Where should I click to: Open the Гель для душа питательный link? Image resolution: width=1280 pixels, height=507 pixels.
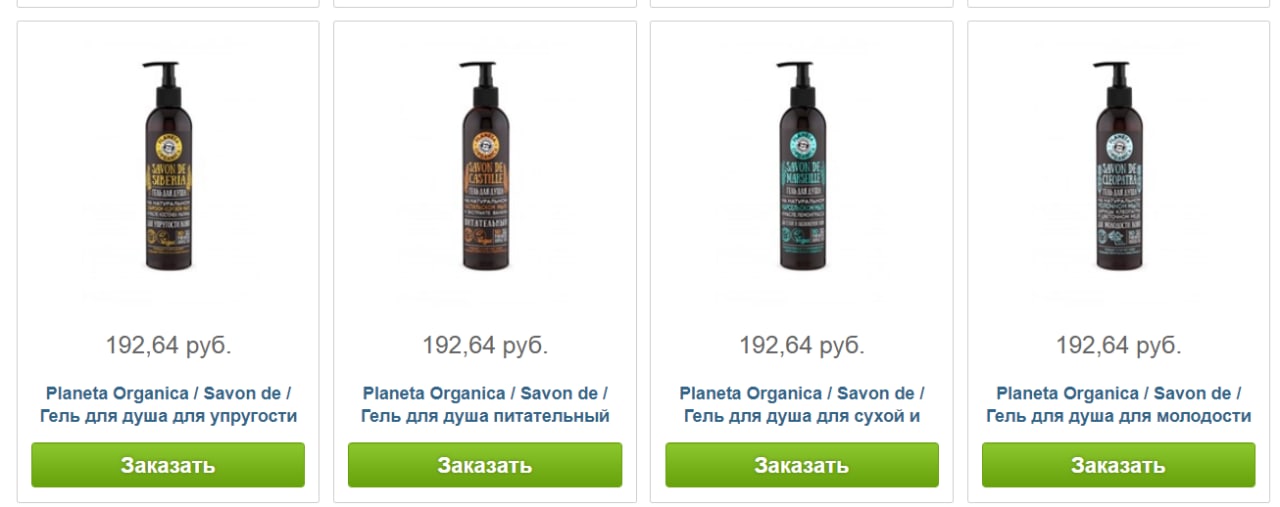click(485, 417)
